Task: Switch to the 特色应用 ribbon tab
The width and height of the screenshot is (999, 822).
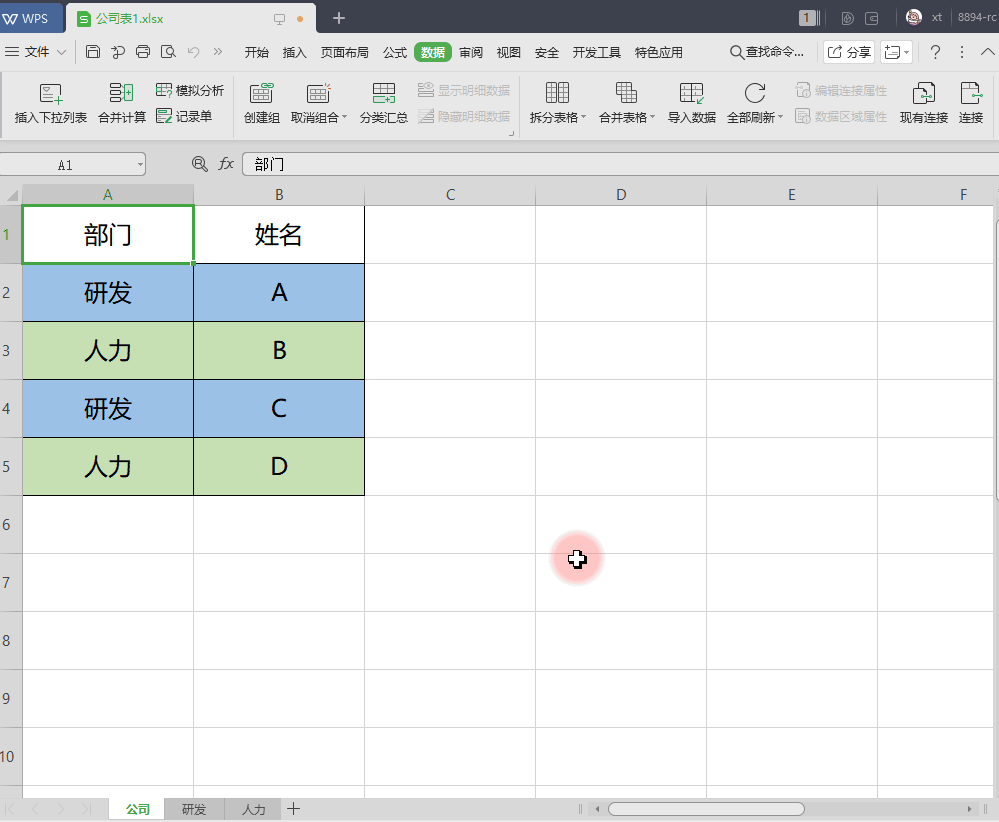Action: point(659,52)
